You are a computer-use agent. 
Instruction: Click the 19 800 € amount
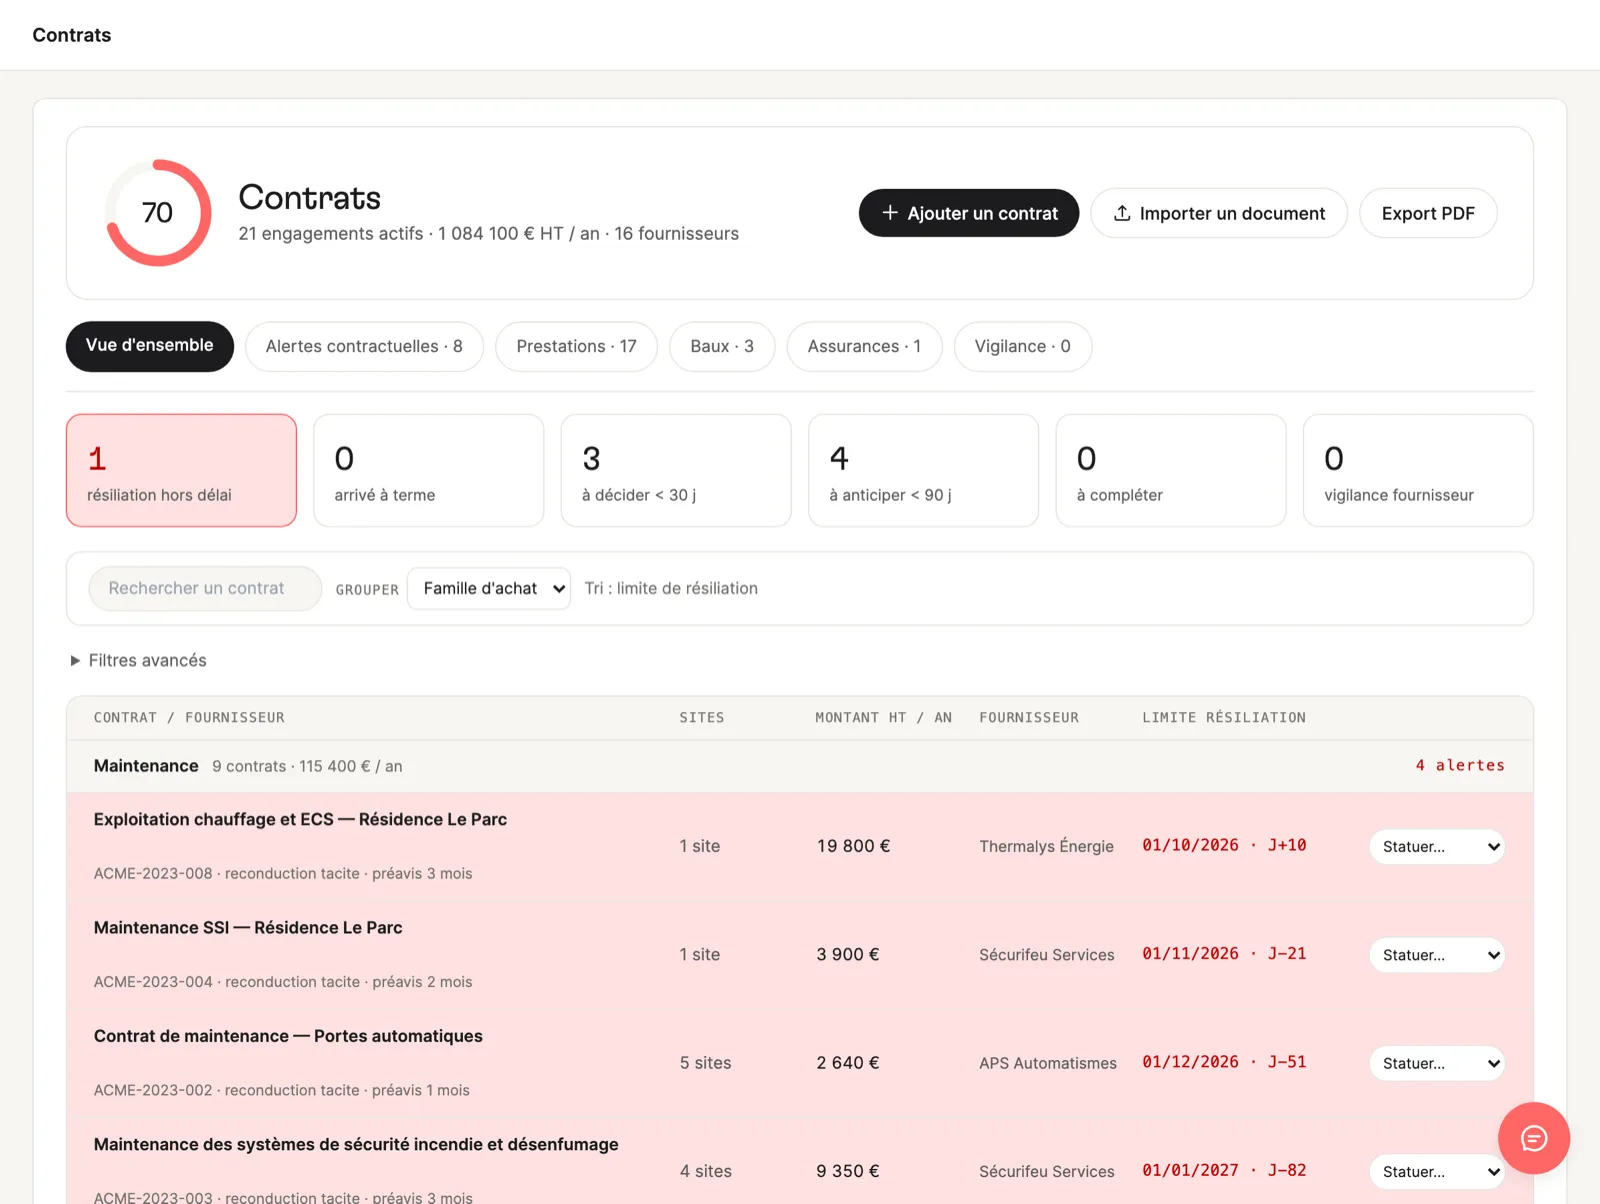853,846
